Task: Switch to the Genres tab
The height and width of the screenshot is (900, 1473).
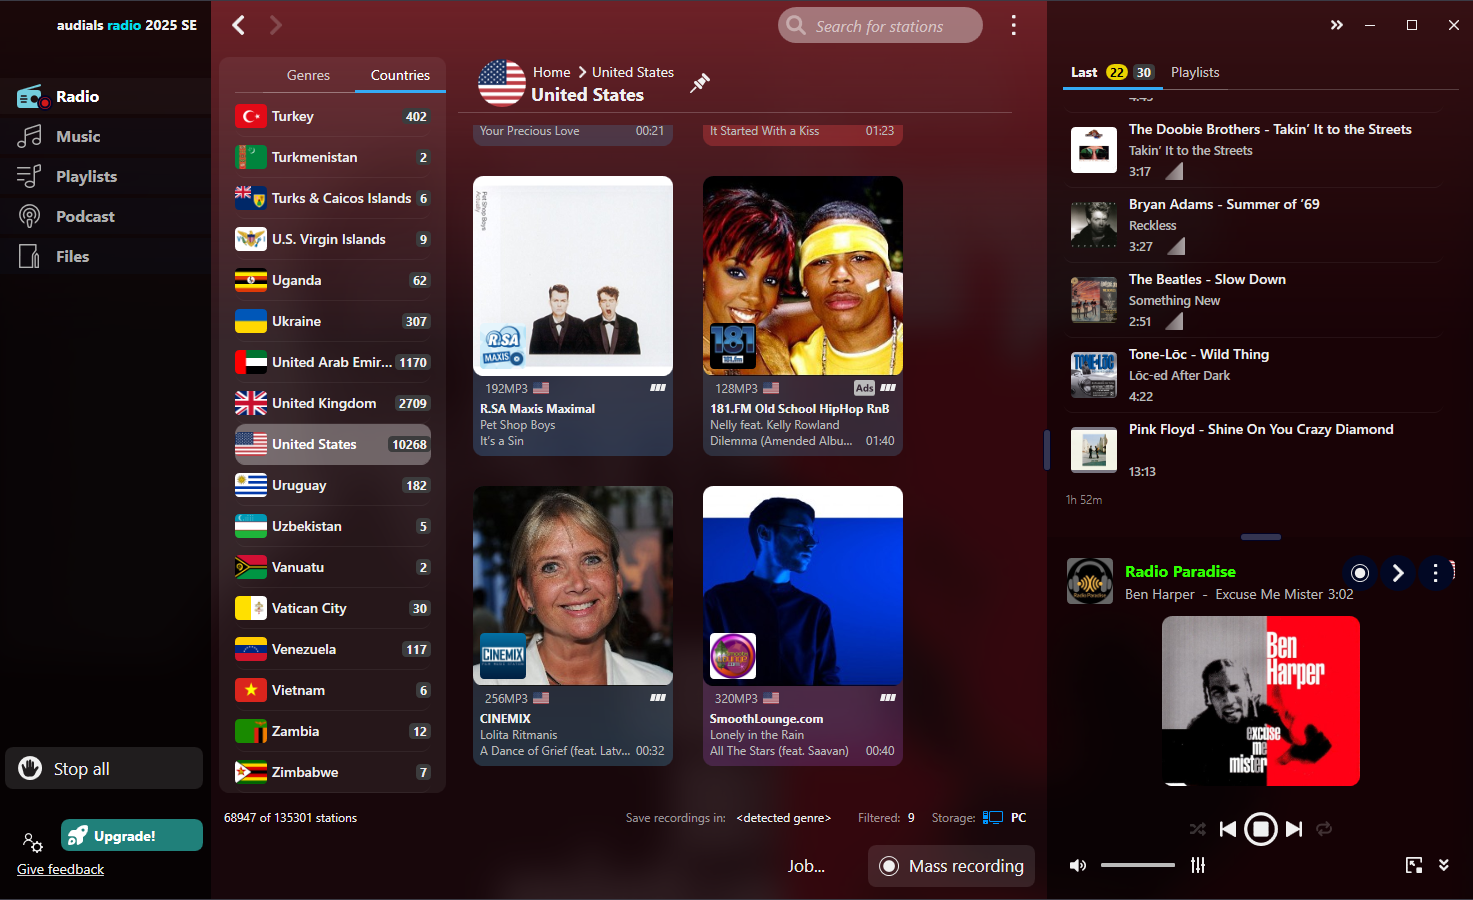Action: (x=308, y=75)
